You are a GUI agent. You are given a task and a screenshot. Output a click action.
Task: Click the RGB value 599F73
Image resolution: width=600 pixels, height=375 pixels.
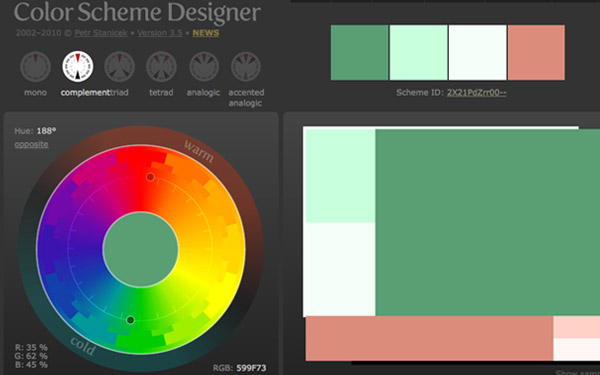[x=251, y=368]
